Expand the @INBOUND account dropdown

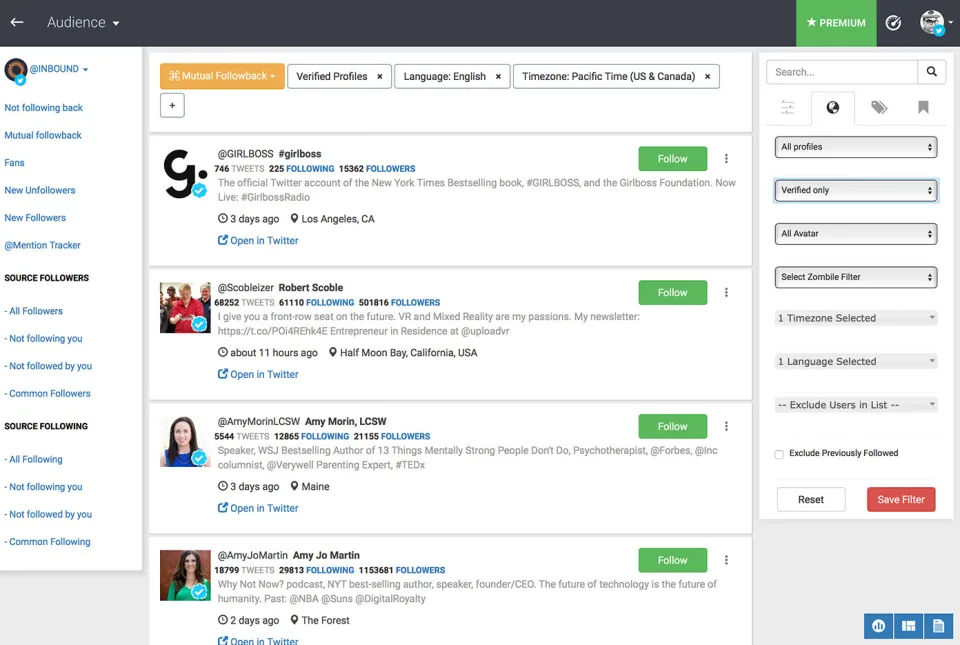(x=59, y=69)
